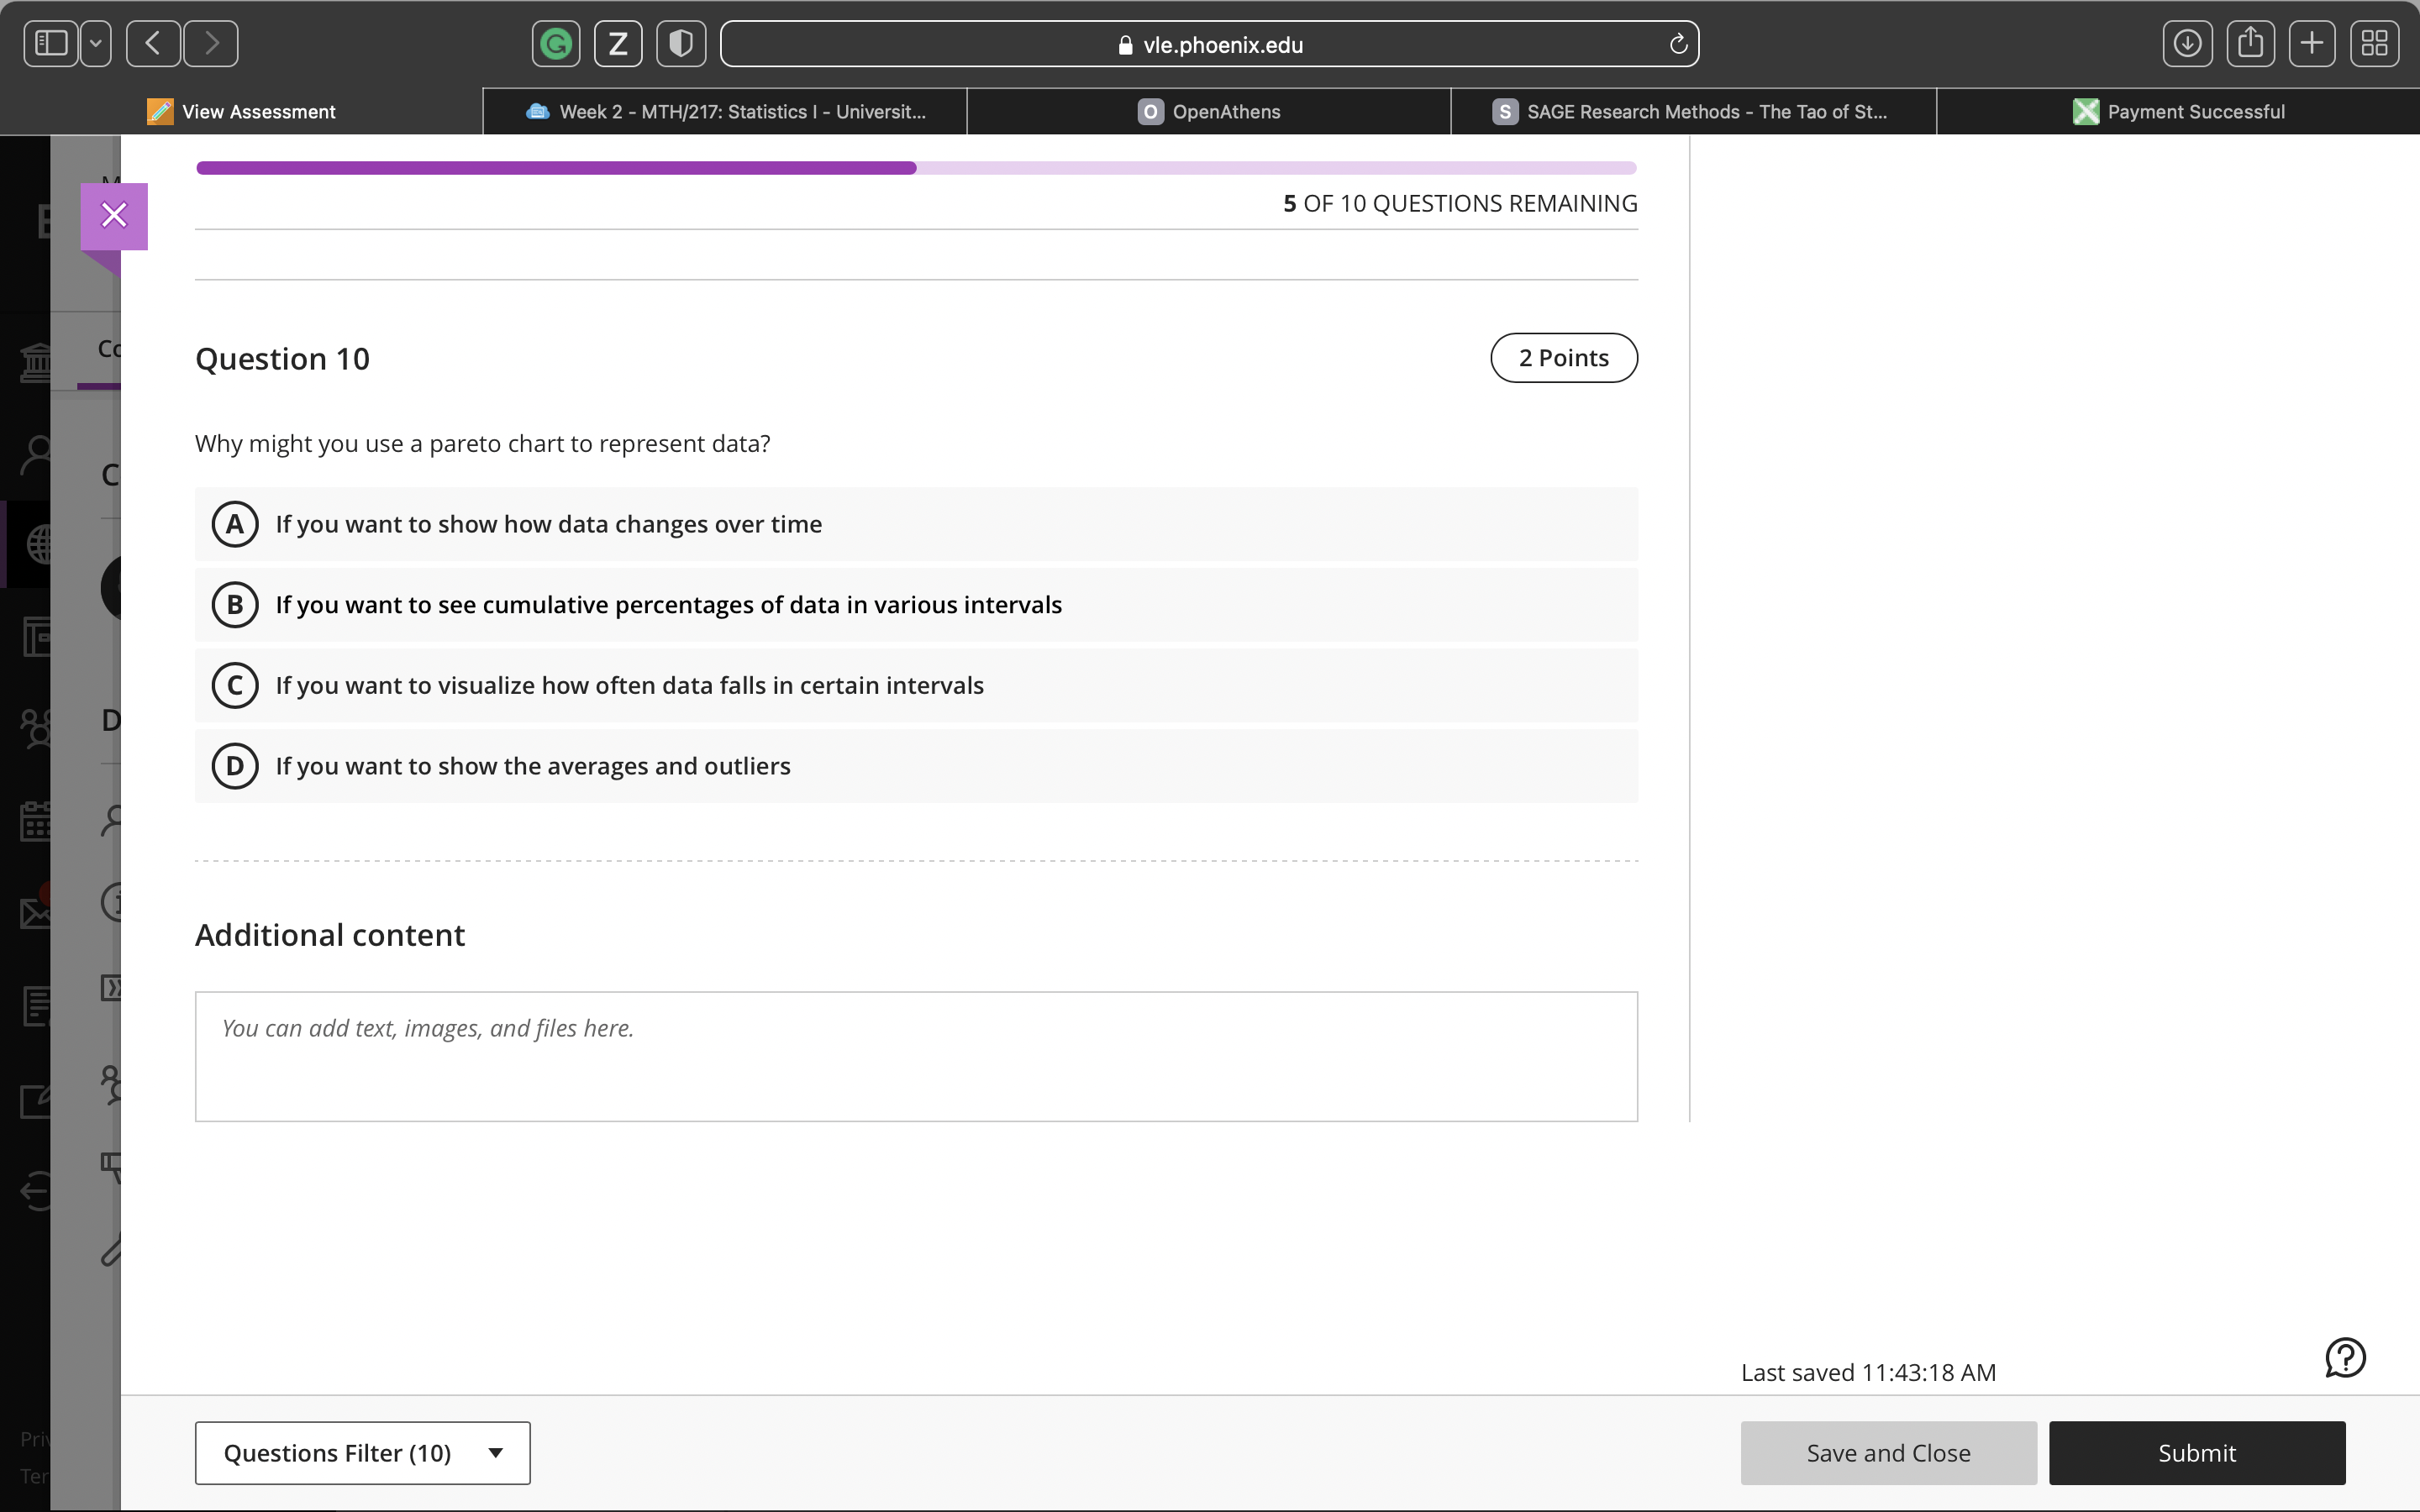This screenshot has width=2420, height=1512.
Task: Switch to the OpenAthens tab
Action: 1208,111
